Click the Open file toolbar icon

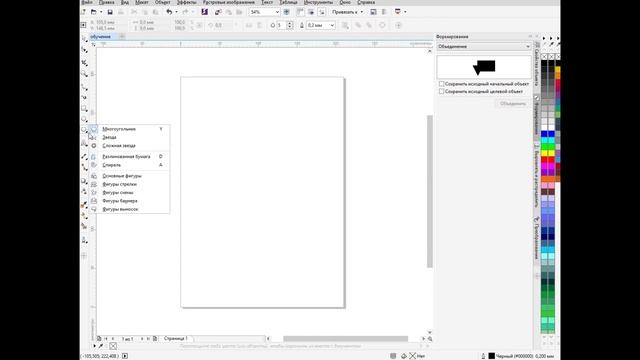point(93,12)
